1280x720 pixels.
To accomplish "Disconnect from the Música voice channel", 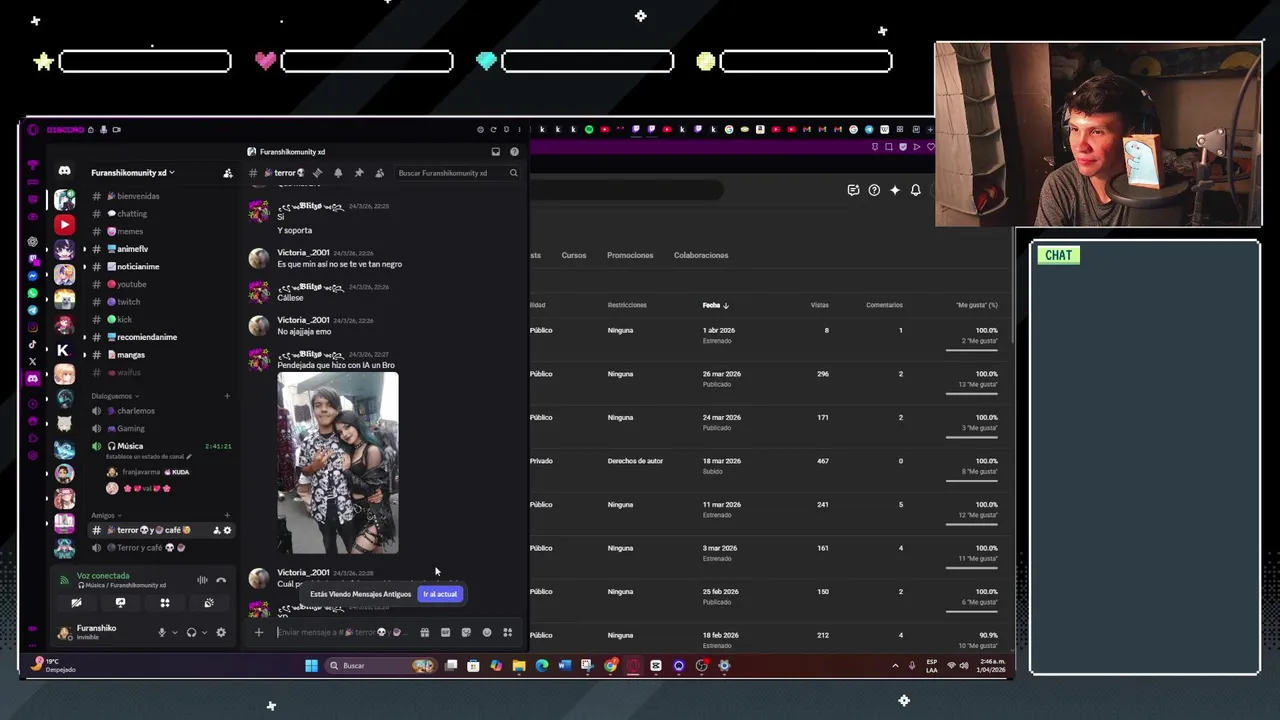I will point(221,580).
